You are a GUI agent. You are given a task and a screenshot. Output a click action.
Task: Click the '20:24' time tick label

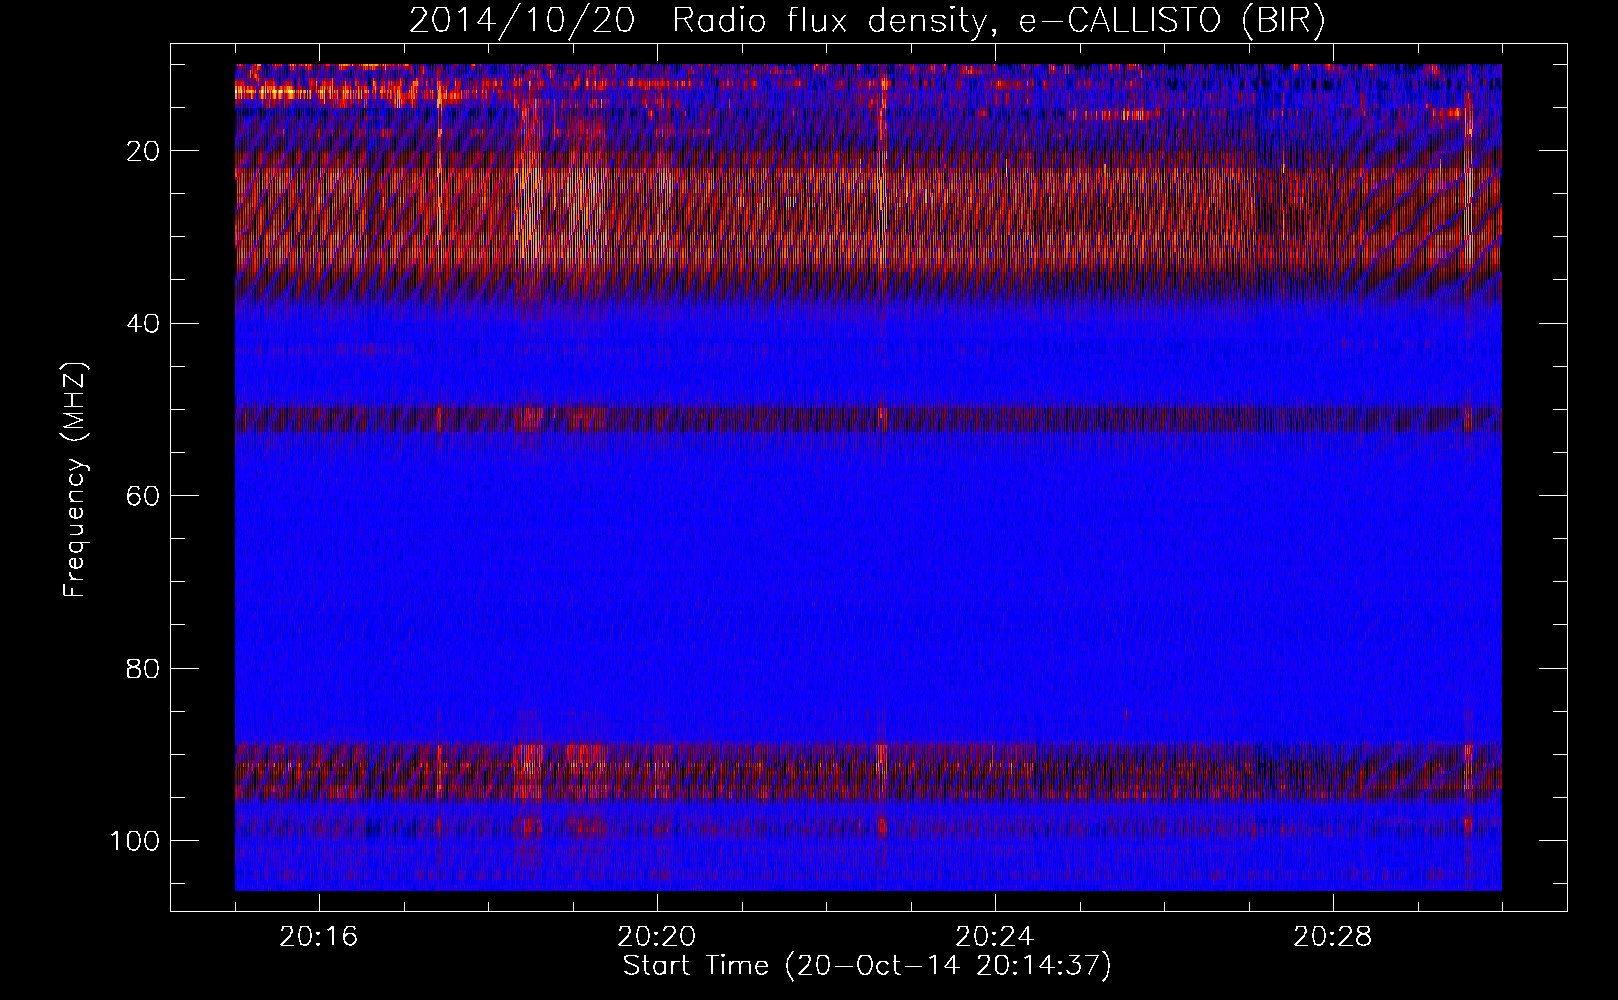pos(995,937)
